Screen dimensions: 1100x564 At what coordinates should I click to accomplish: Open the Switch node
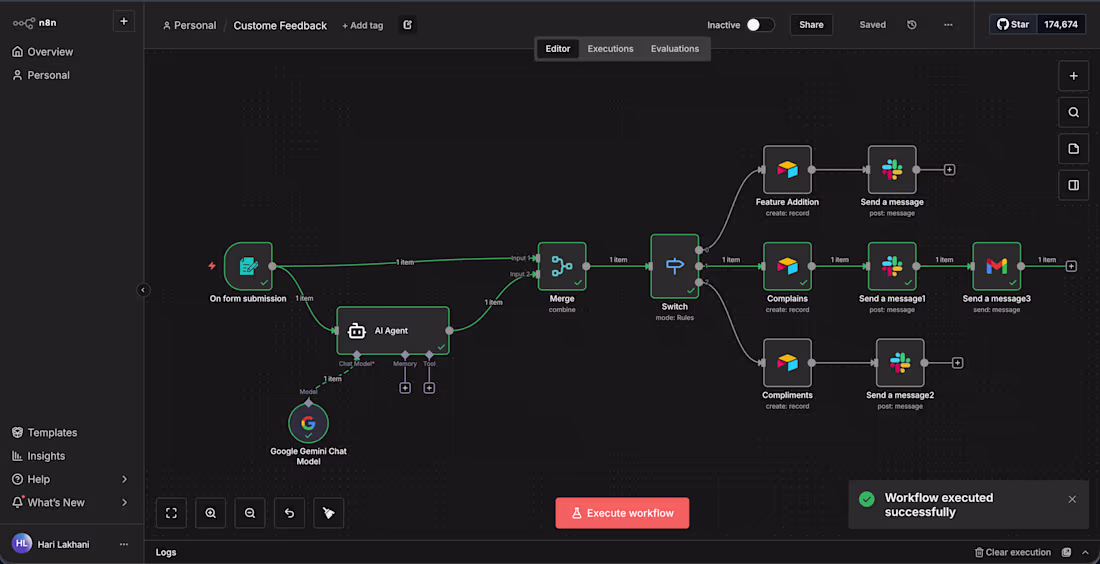675,266
